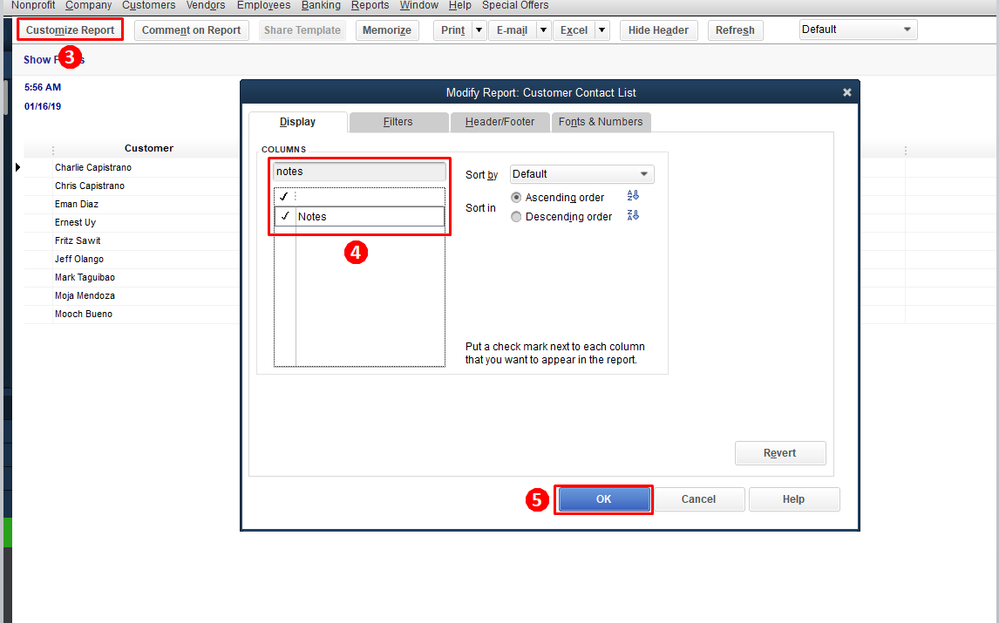Select the Jeff Olango row
This screenshot has width=999, height=623.
tap(79, 259)
